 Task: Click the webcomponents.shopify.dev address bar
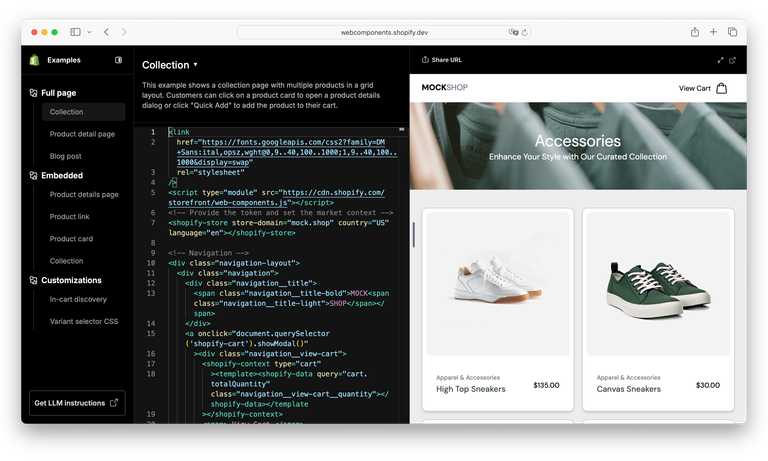(384, 32)
